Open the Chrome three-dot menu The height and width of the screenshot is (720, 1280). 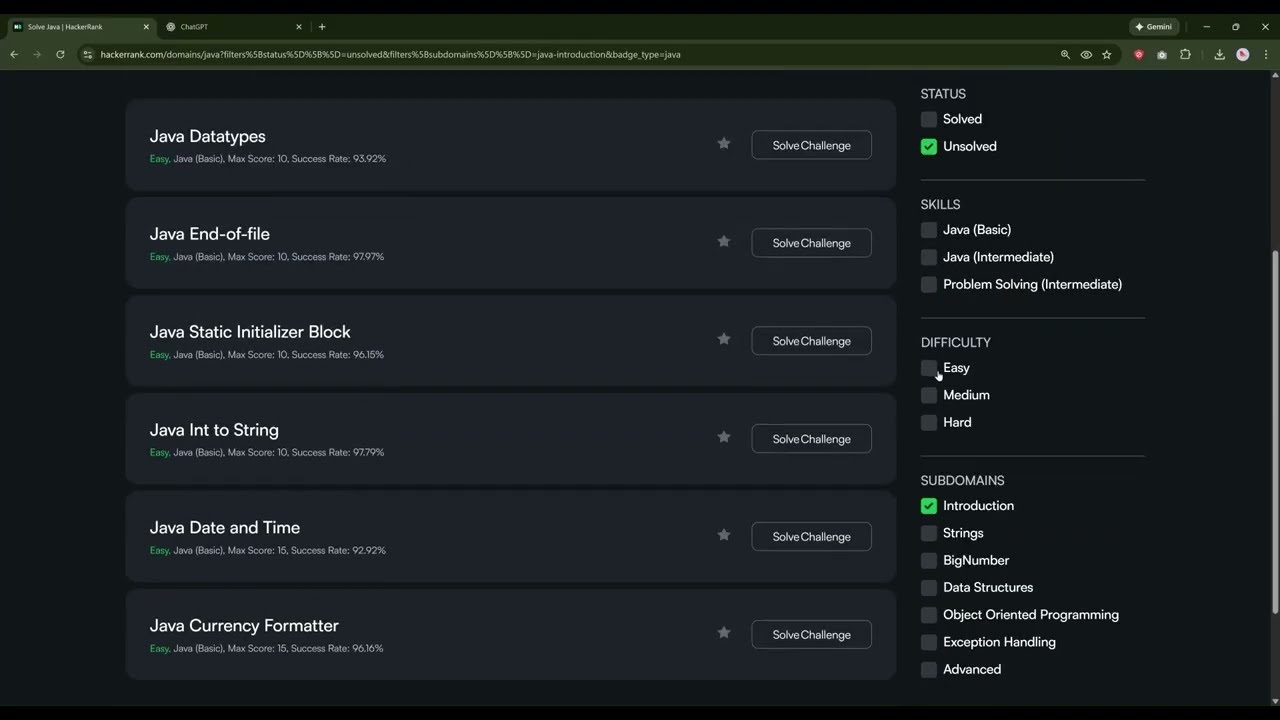pos(1266,54)
